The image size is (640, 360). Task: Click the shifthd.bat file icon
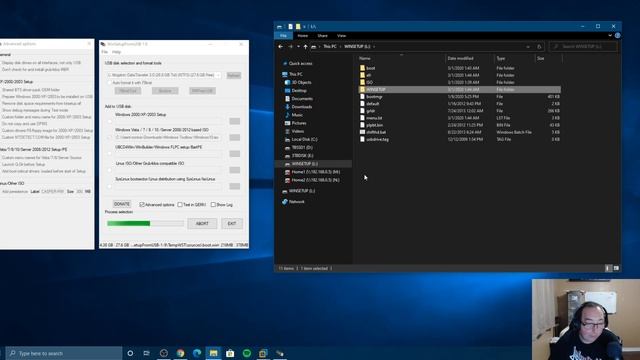[x=362, y=132]
